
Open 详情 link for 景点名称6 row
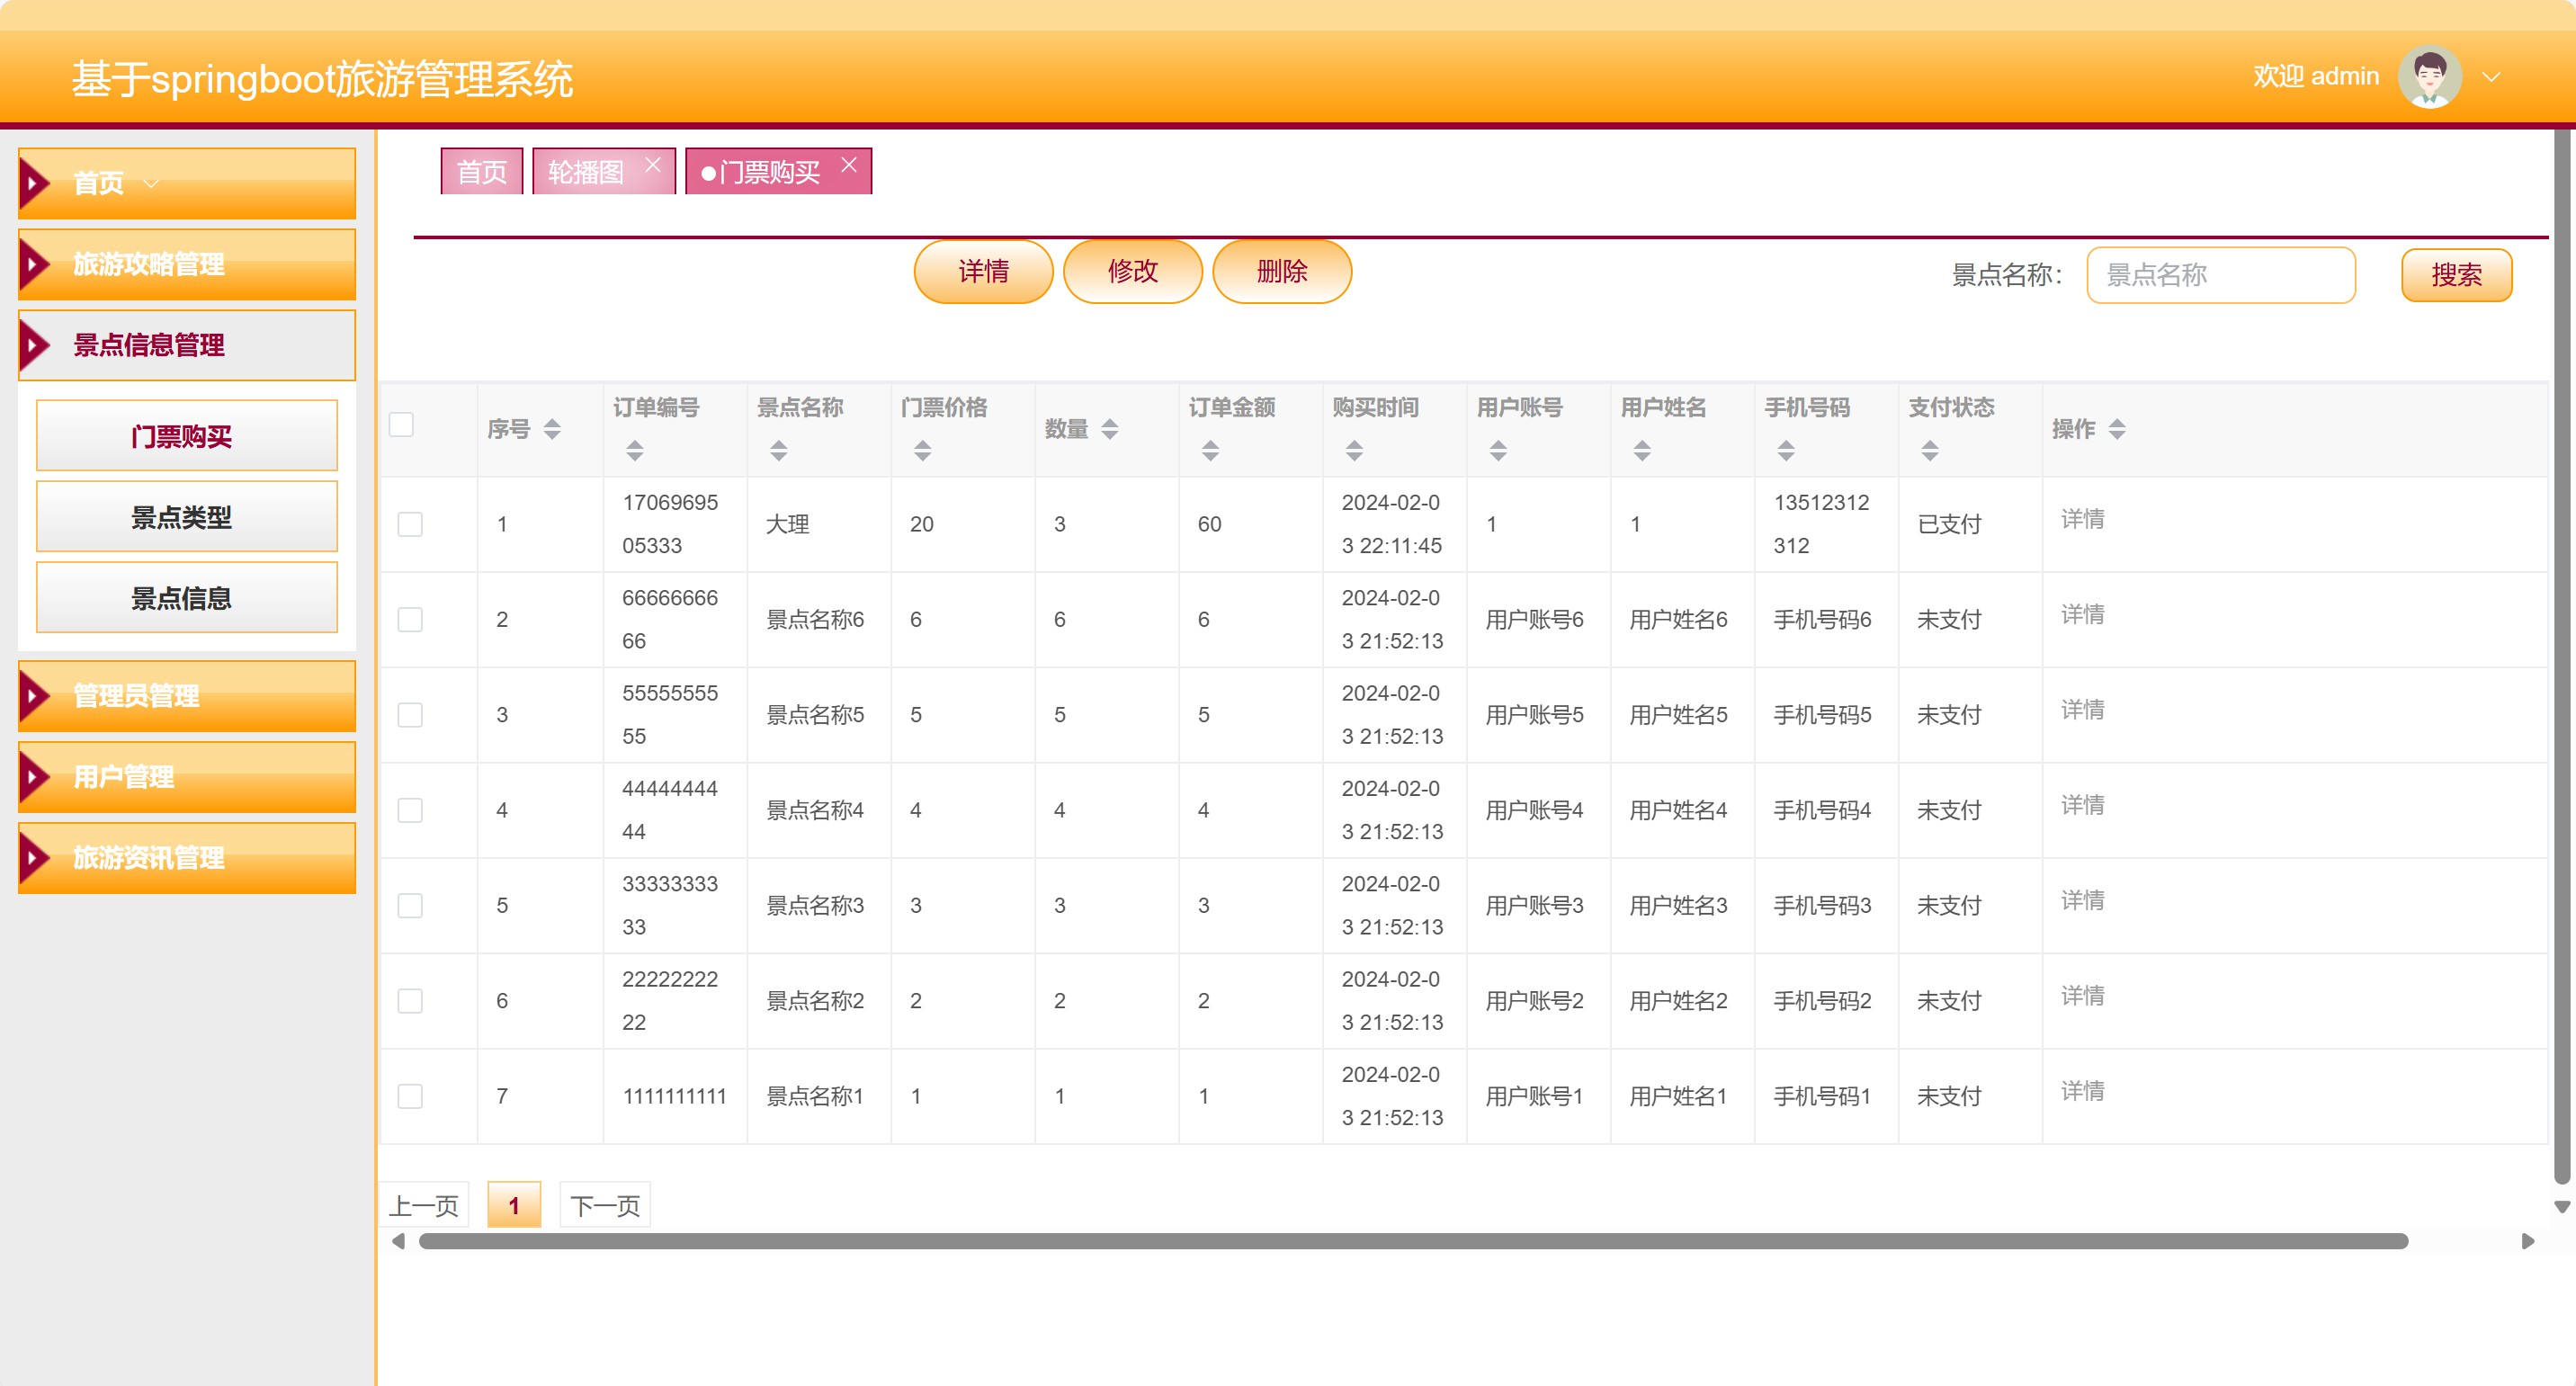pos(2082,614)
